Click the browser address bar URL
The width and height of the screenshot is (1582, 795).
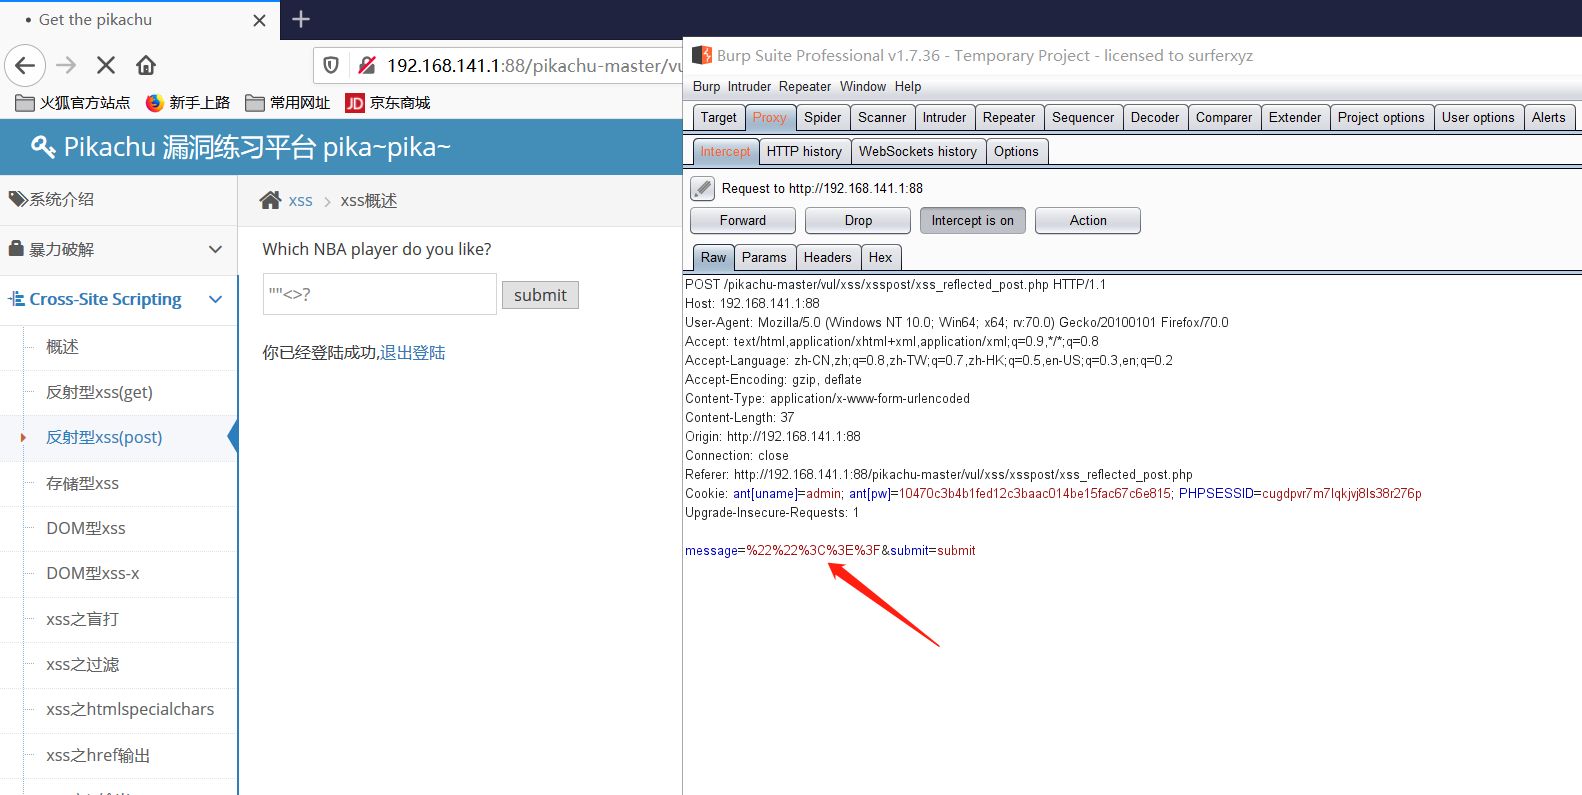click(x=534, y=65)
